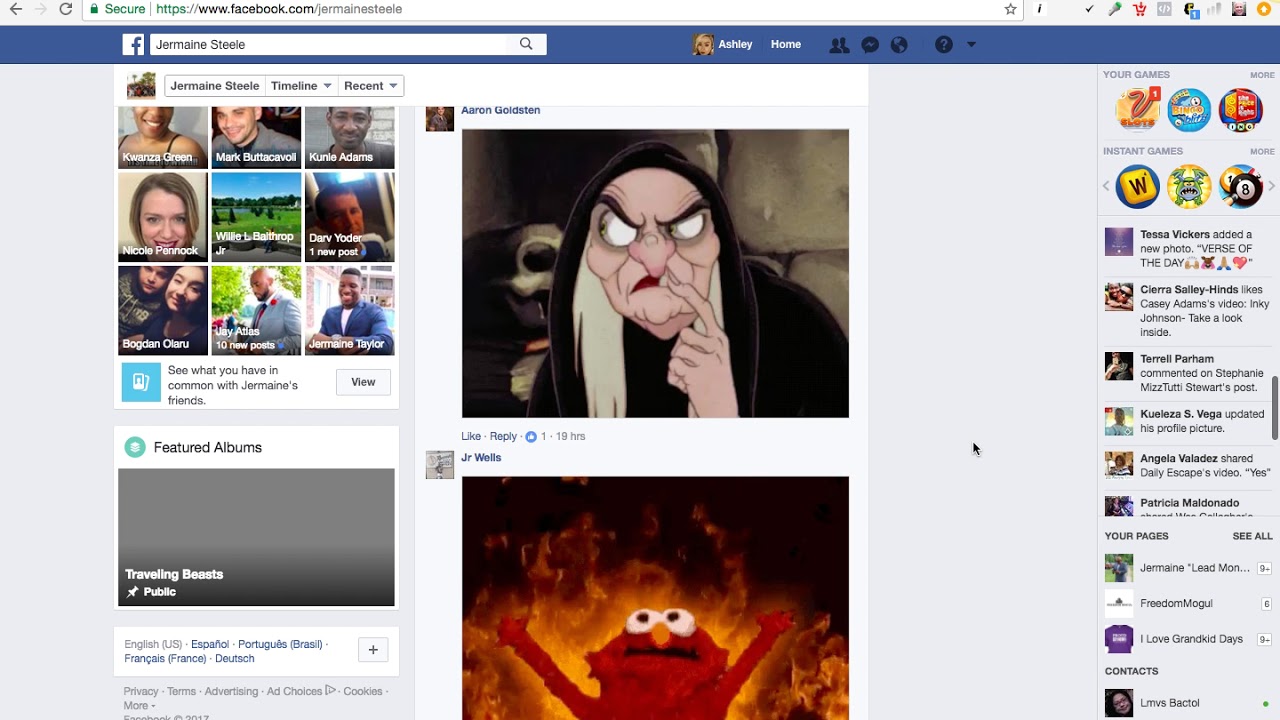Image resolution: width=1280 pixels, height=720 pixels.
Task: Open the Privacy footer link
Action: 141,692
